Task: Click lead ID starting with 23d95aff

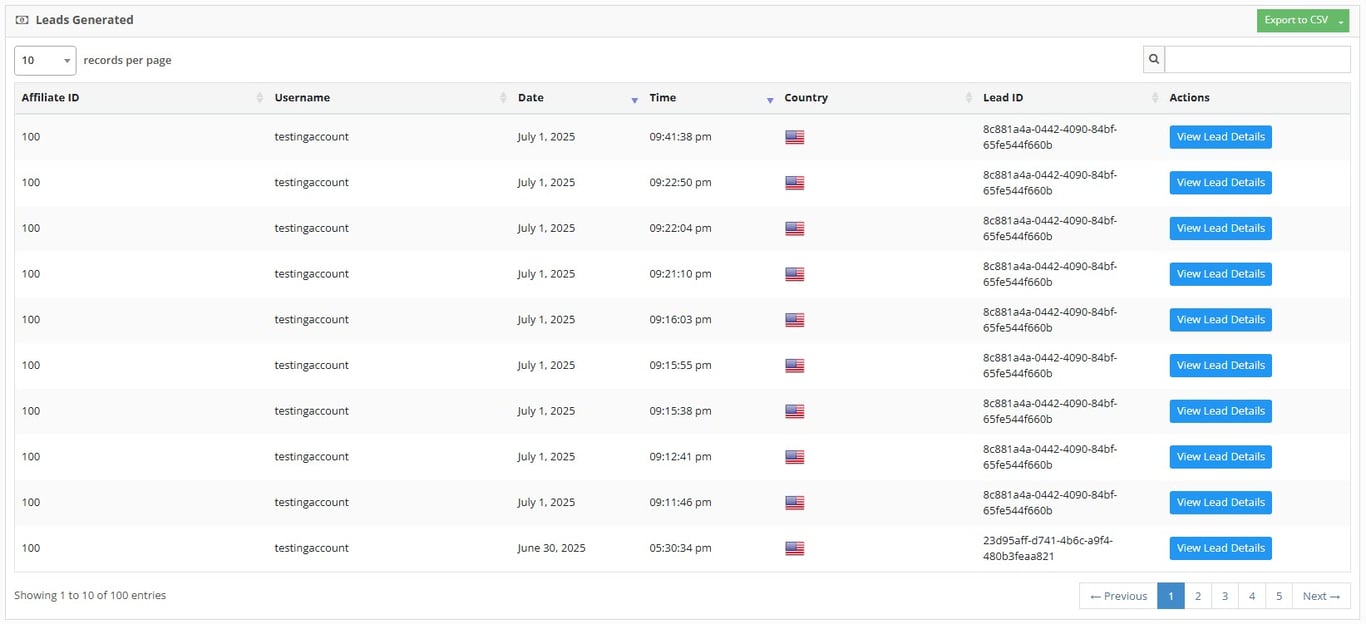Action: pyautogui.click(x=1048, y=548)
